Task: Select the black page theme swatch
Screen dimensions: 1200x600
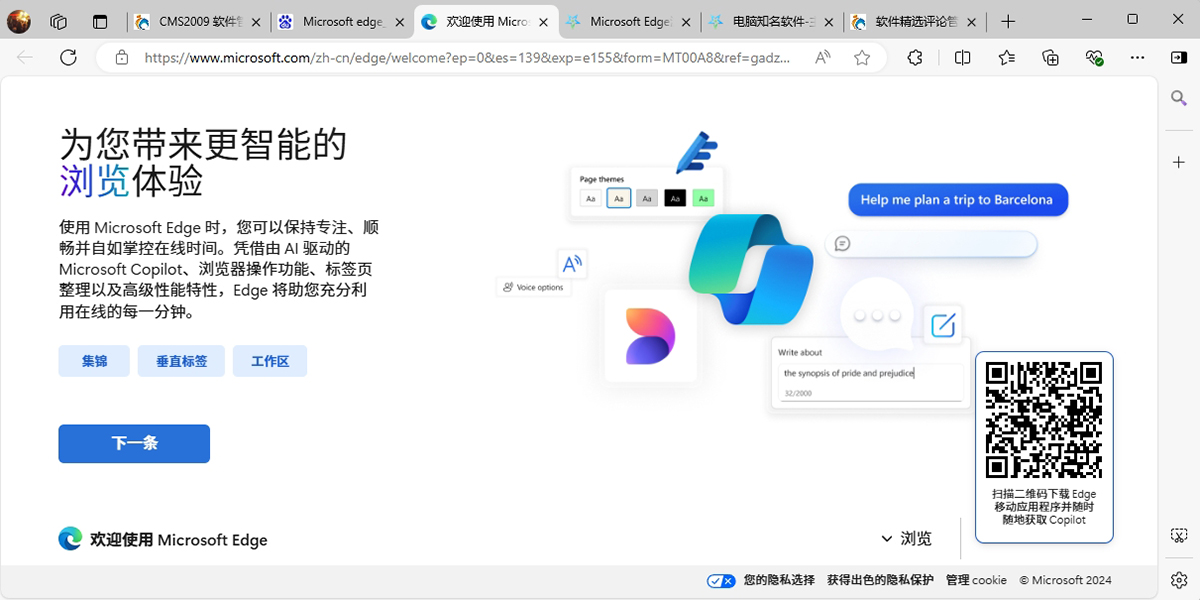Action: click(675, 198)
